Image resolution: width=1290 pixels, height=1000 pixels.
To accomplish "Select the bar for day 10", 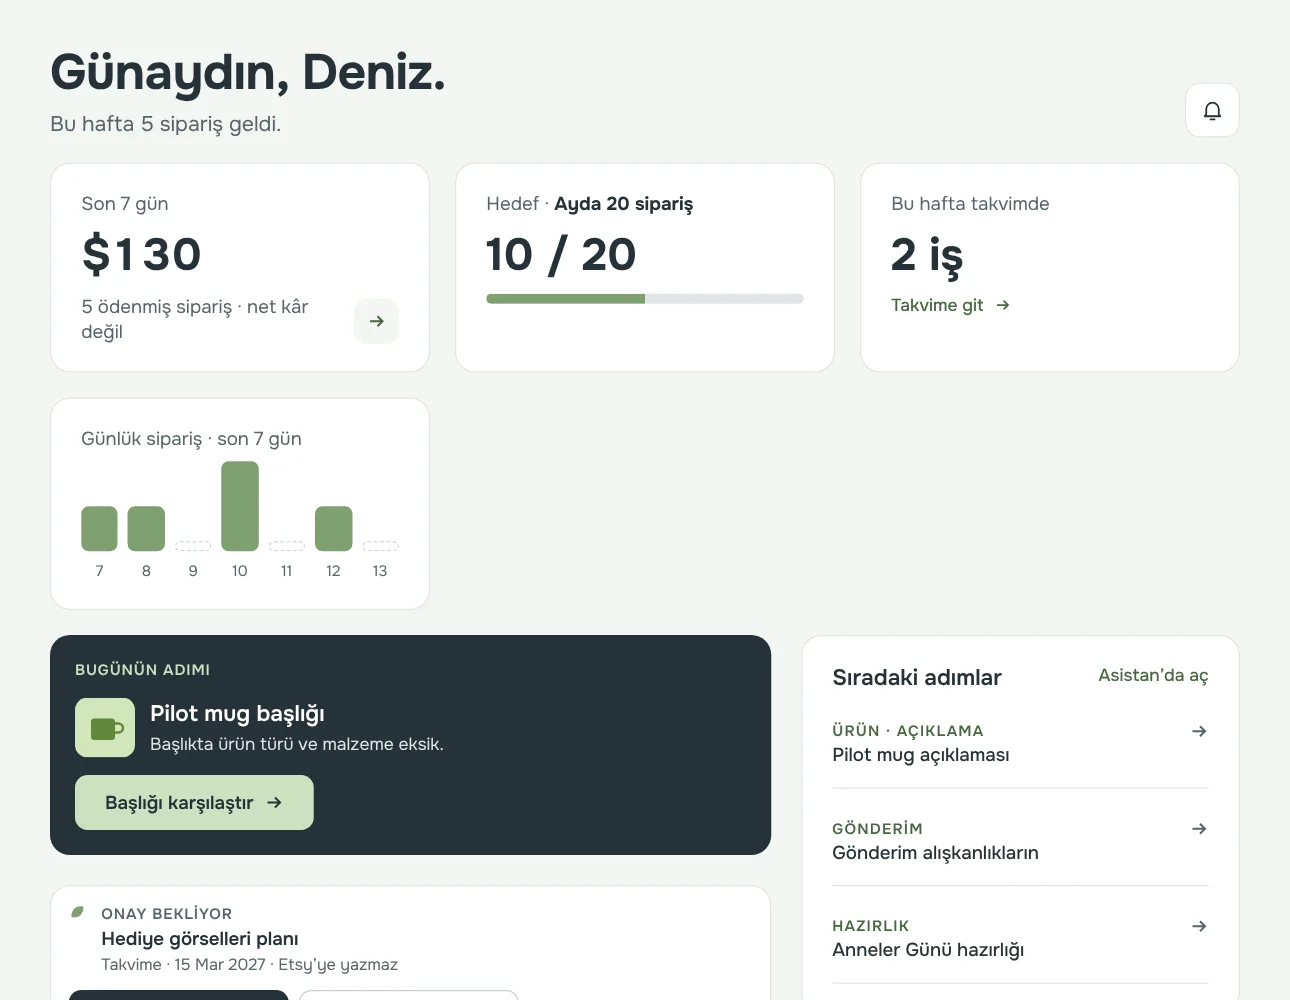I will coord(240,506).
